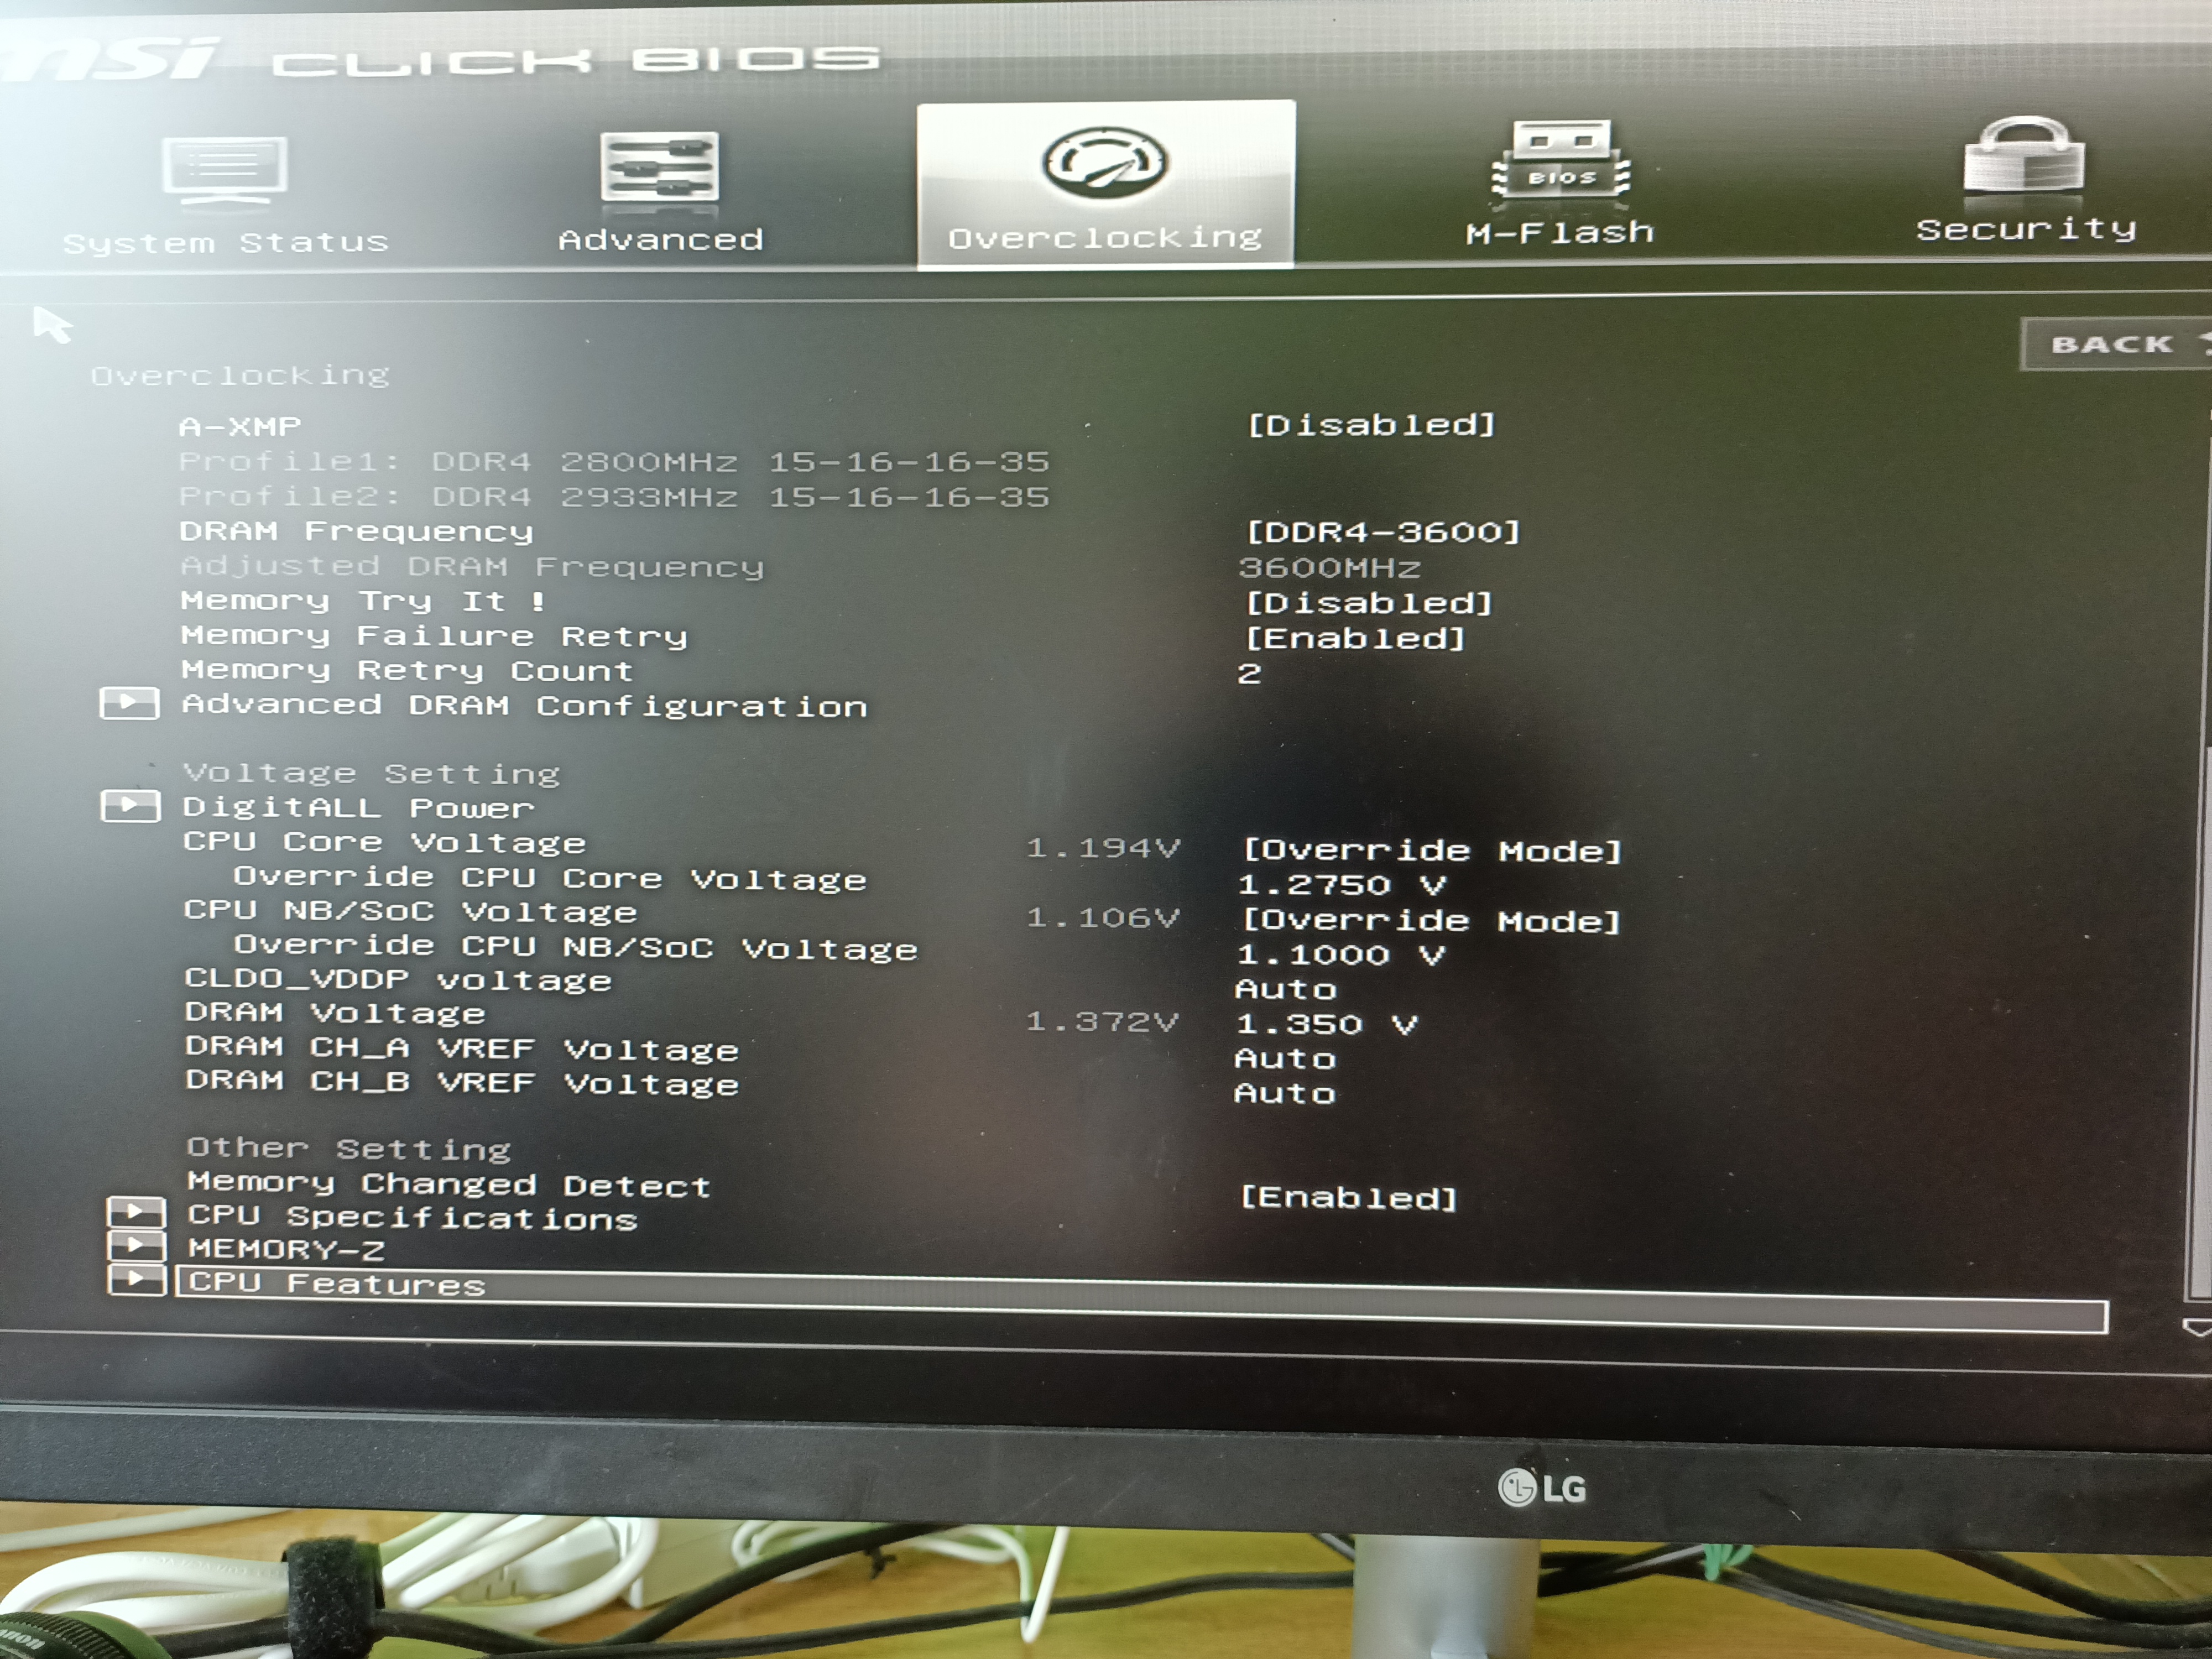Toggle Memory Failure Retry [Enabled] value
The image size is (2212, 1659).
pos(1355,638)
